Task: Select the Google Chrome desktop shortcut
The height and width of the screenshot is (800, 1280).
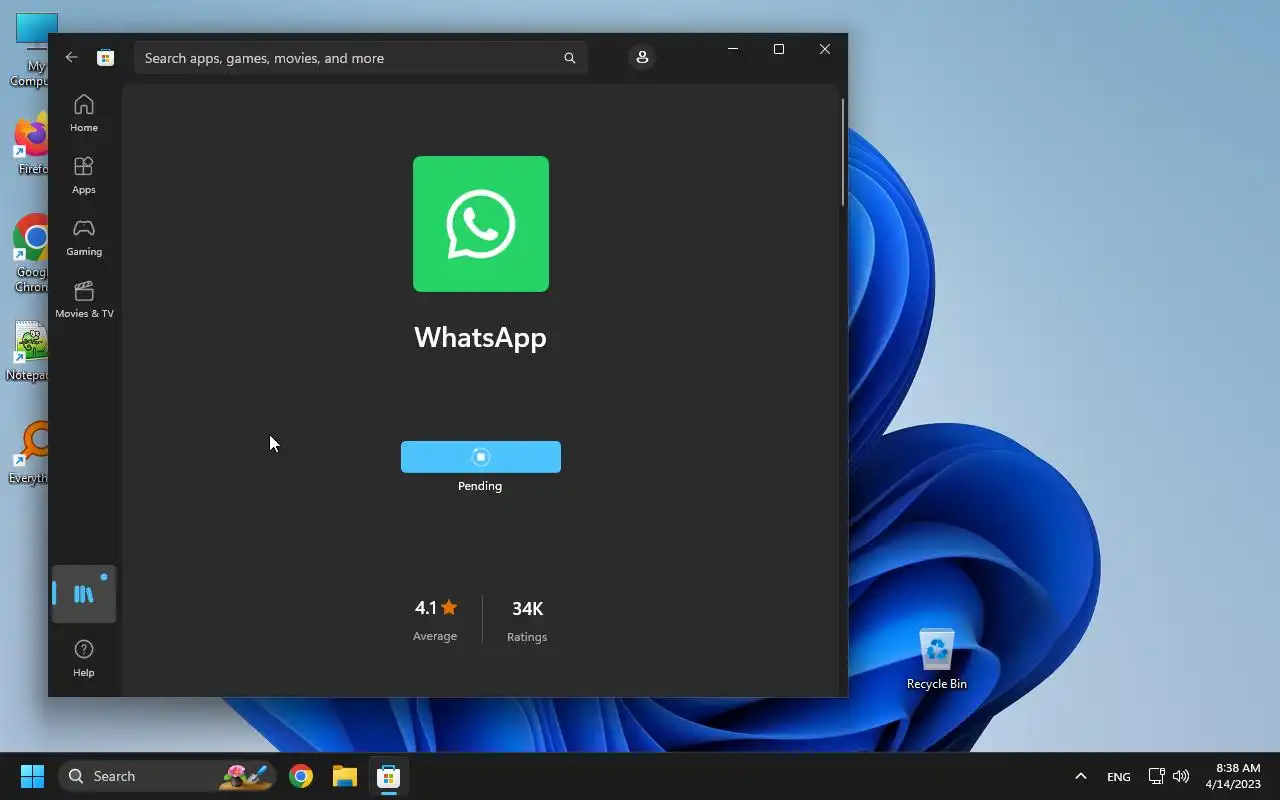Action: coord(31,254)
